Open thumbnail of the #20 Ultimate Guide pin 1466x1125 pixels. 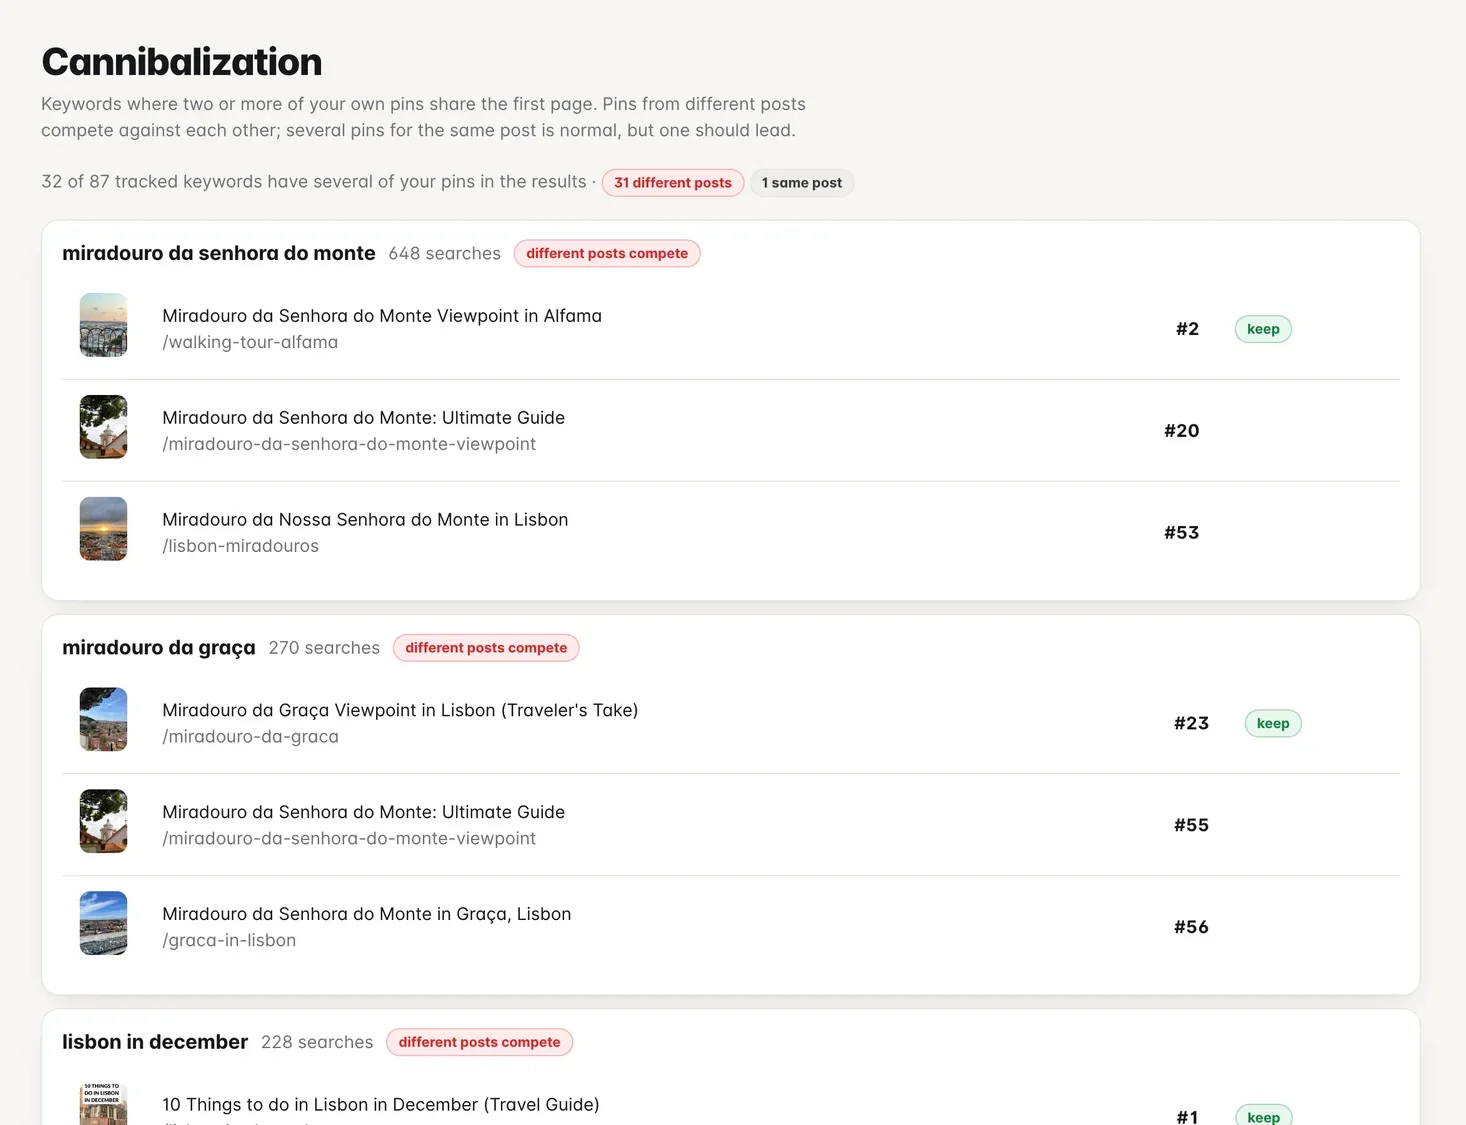pyautogui.click(x=104, y=427)
